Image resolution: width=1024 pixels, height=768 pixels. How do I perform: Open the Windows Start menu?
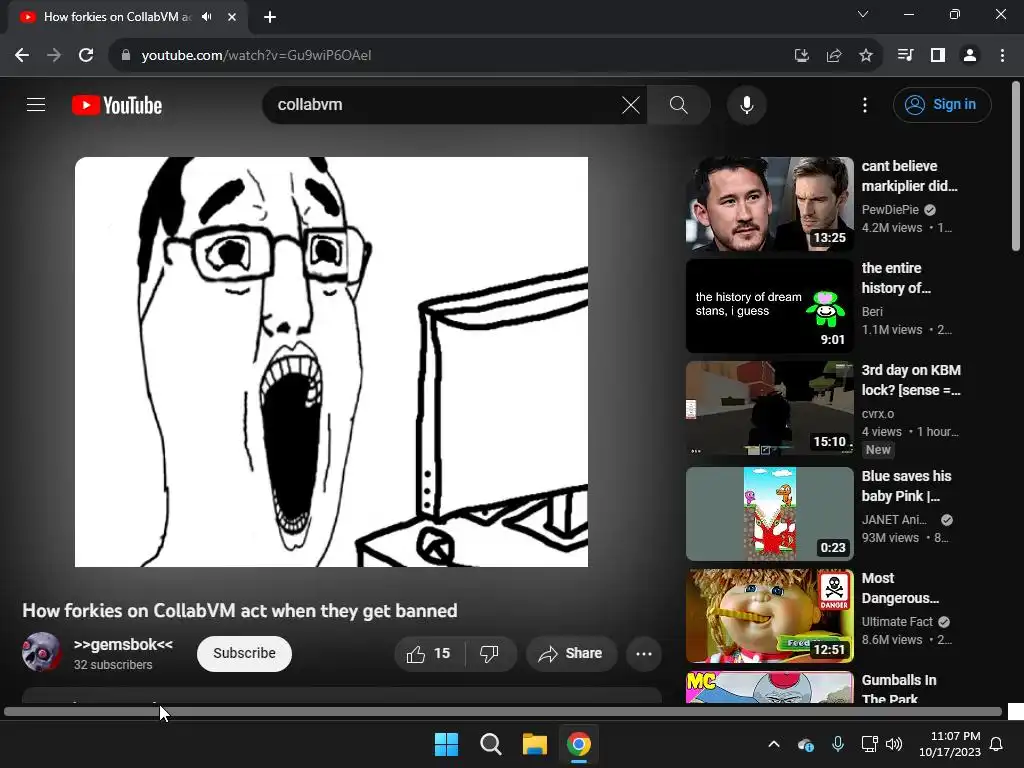[447, 744]
